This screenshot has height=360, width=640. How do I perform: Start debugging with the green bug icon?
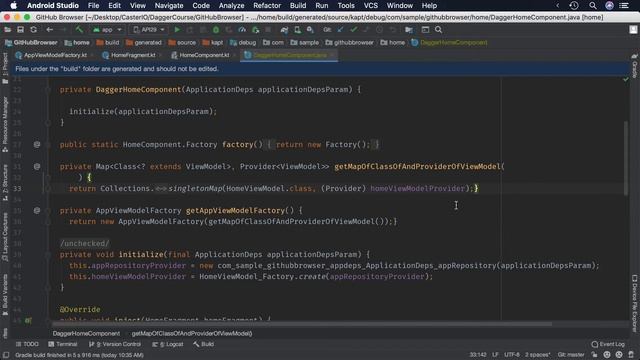(x=216, y=30)
